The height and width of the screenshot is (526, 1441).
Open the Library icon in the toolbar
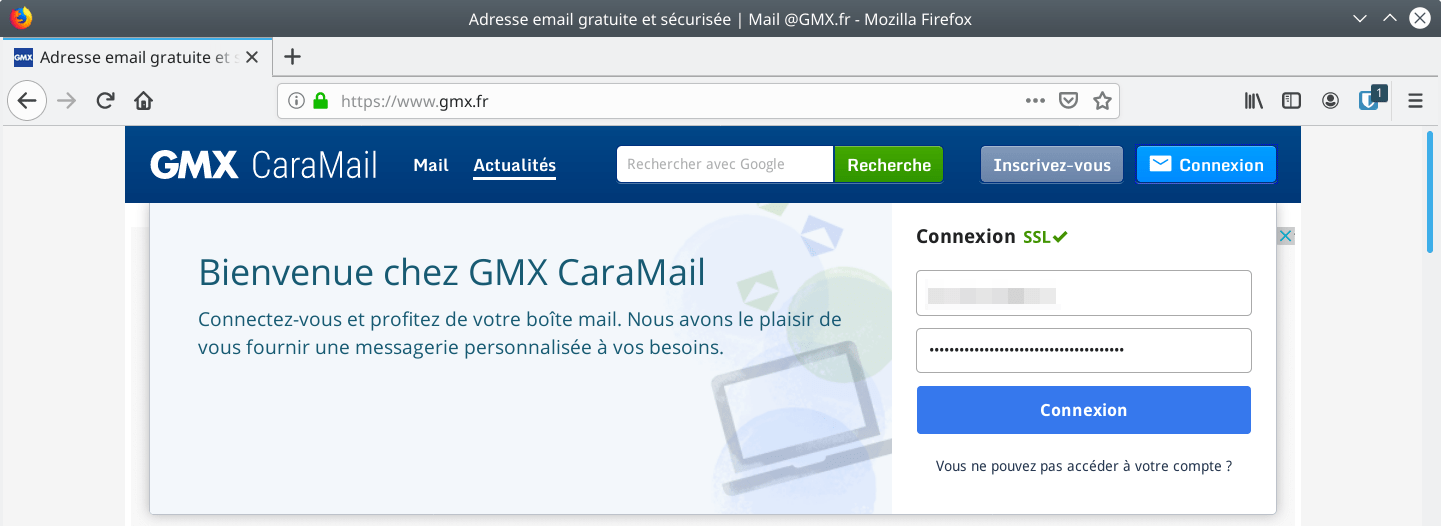pyautogui.click(x=1253, y=100)
